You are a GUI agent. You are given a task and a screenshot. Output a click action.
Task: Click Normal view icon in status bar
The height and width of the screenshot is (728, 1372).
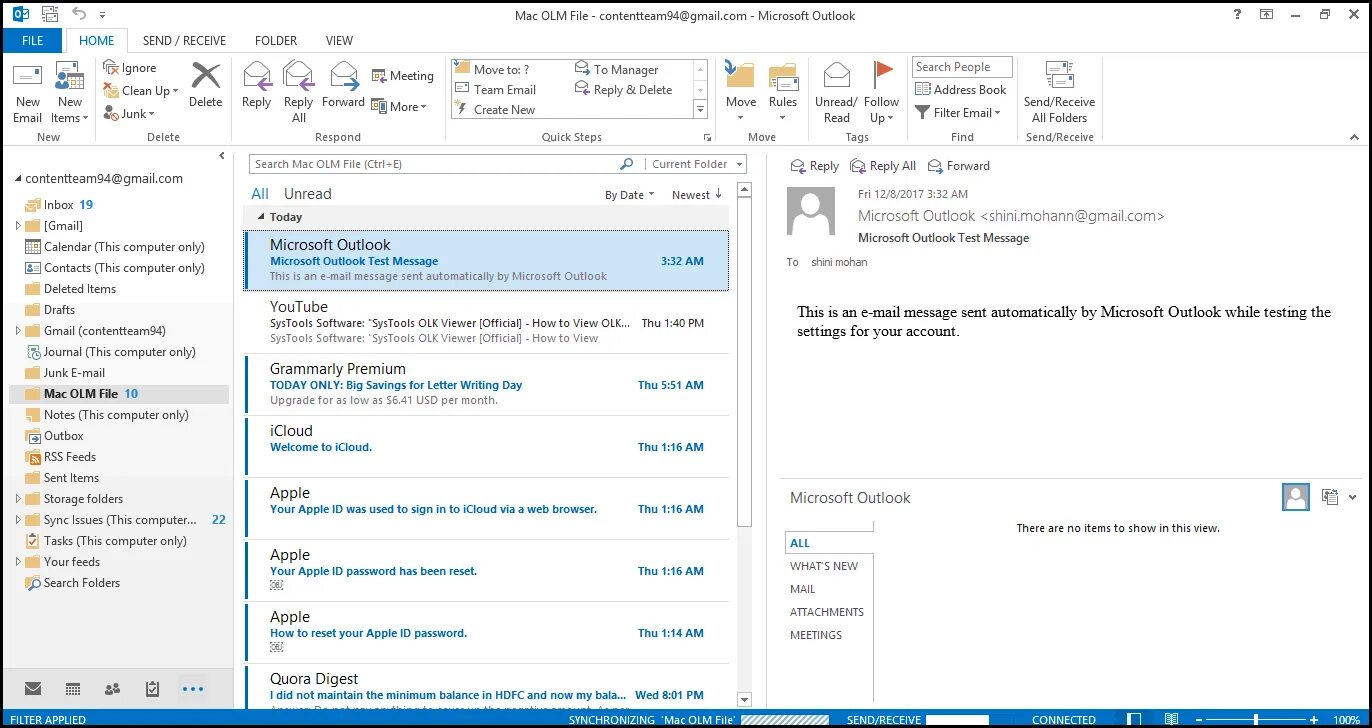(1135, 720)
